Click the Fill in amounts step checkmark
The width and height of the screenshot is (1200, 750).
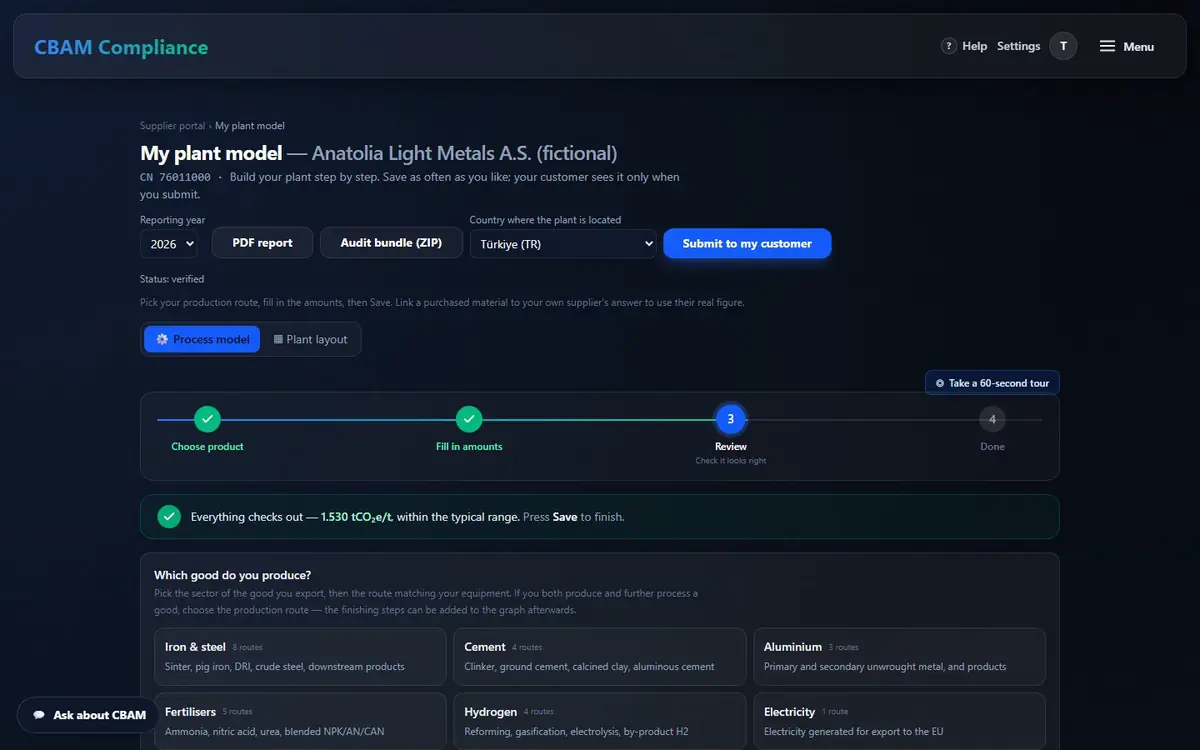[x=469, y=419]
